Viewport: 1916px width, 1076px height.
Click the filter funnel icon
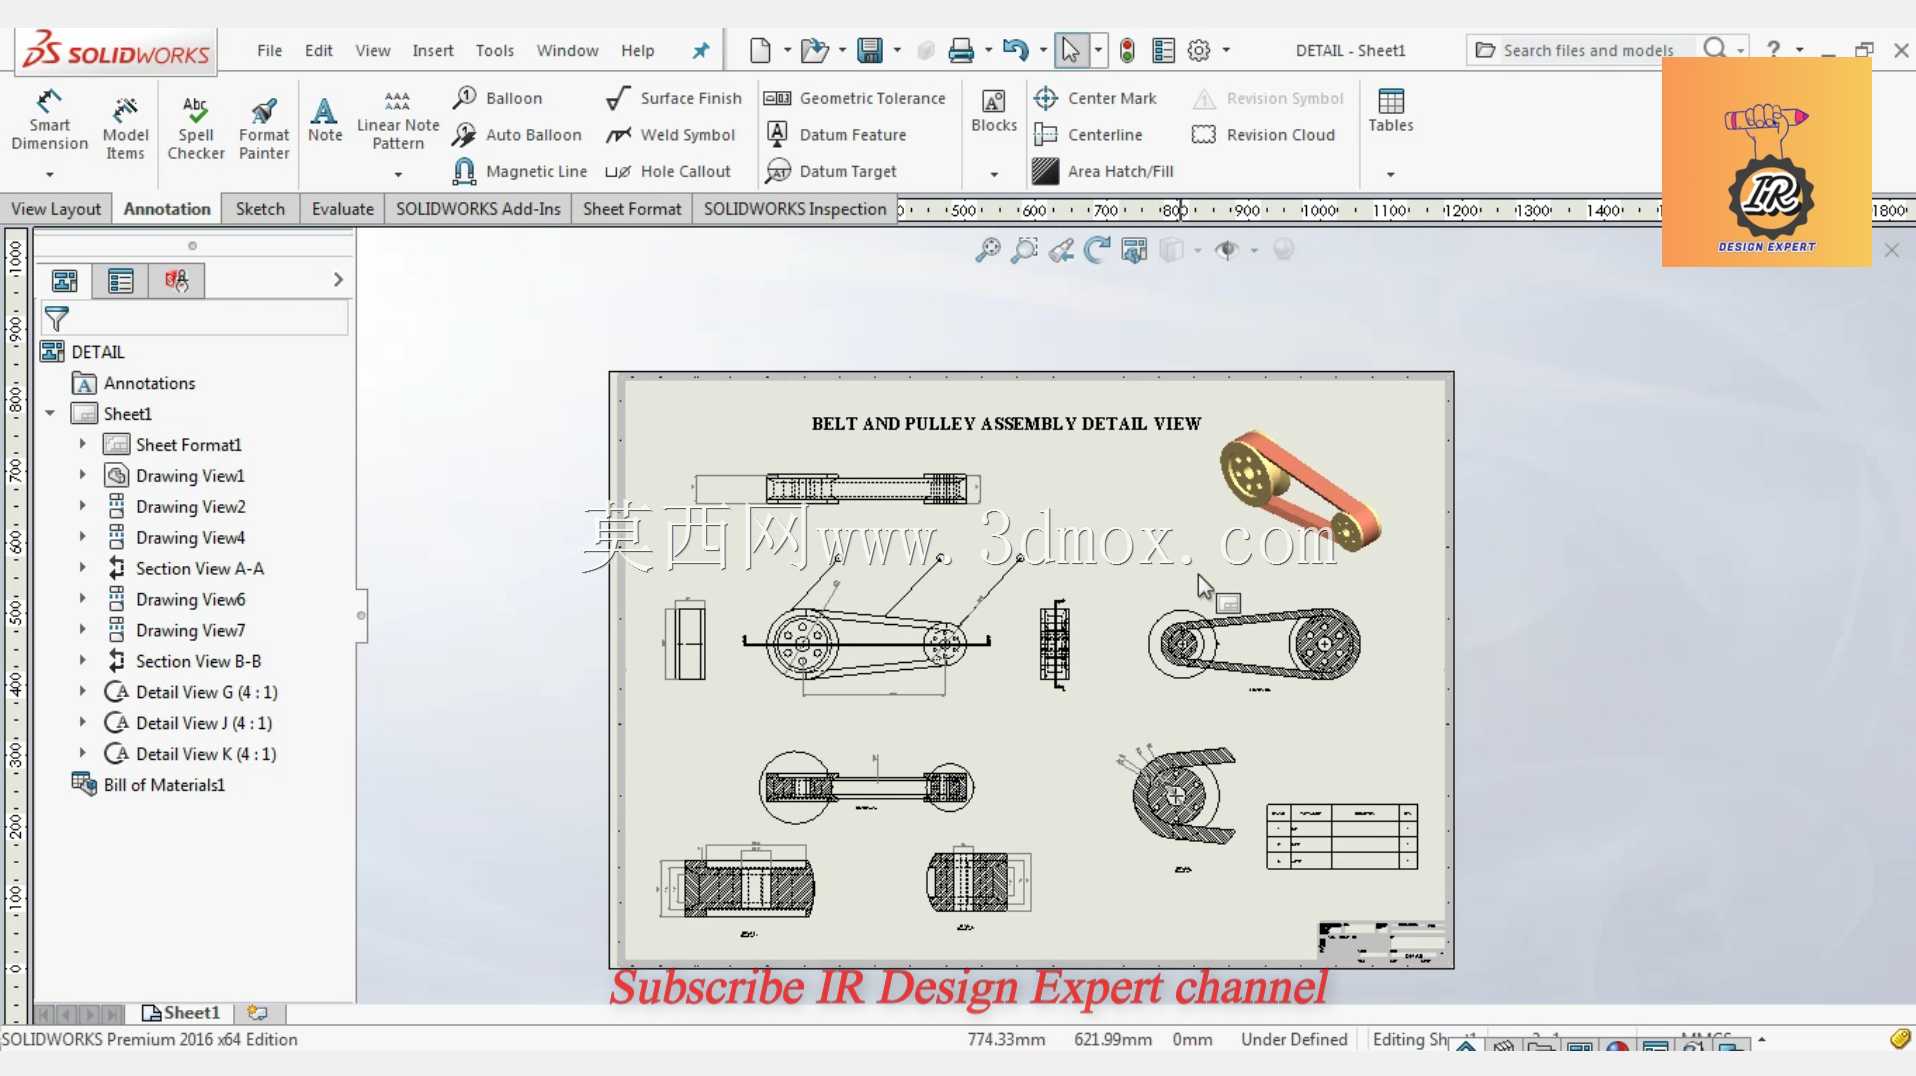coord(57,319)
